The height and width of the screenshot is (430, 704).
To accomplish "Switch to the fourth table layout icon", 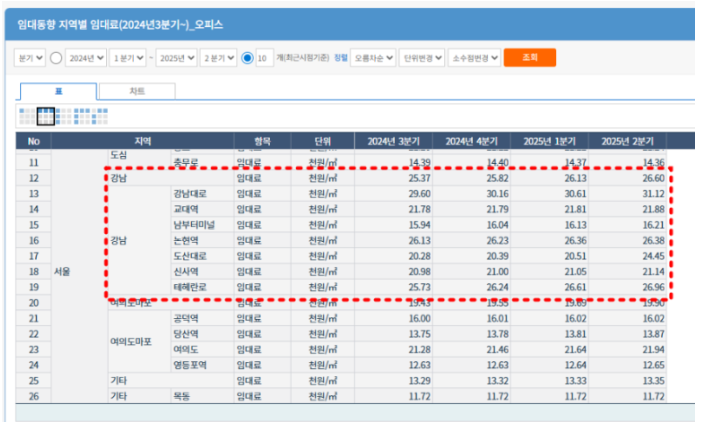I will tap(82, 116).
